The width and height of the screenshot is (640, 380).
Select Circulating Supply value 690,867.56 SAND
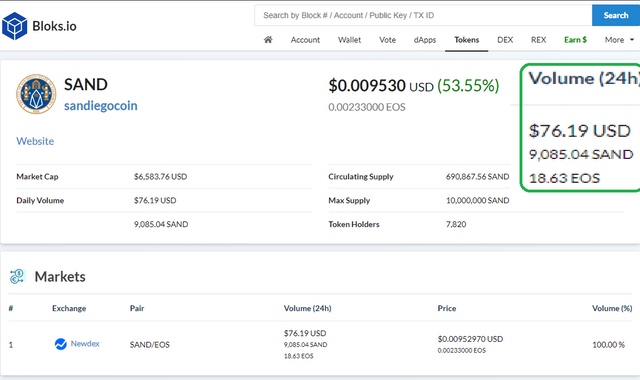[x=478, y=177]
